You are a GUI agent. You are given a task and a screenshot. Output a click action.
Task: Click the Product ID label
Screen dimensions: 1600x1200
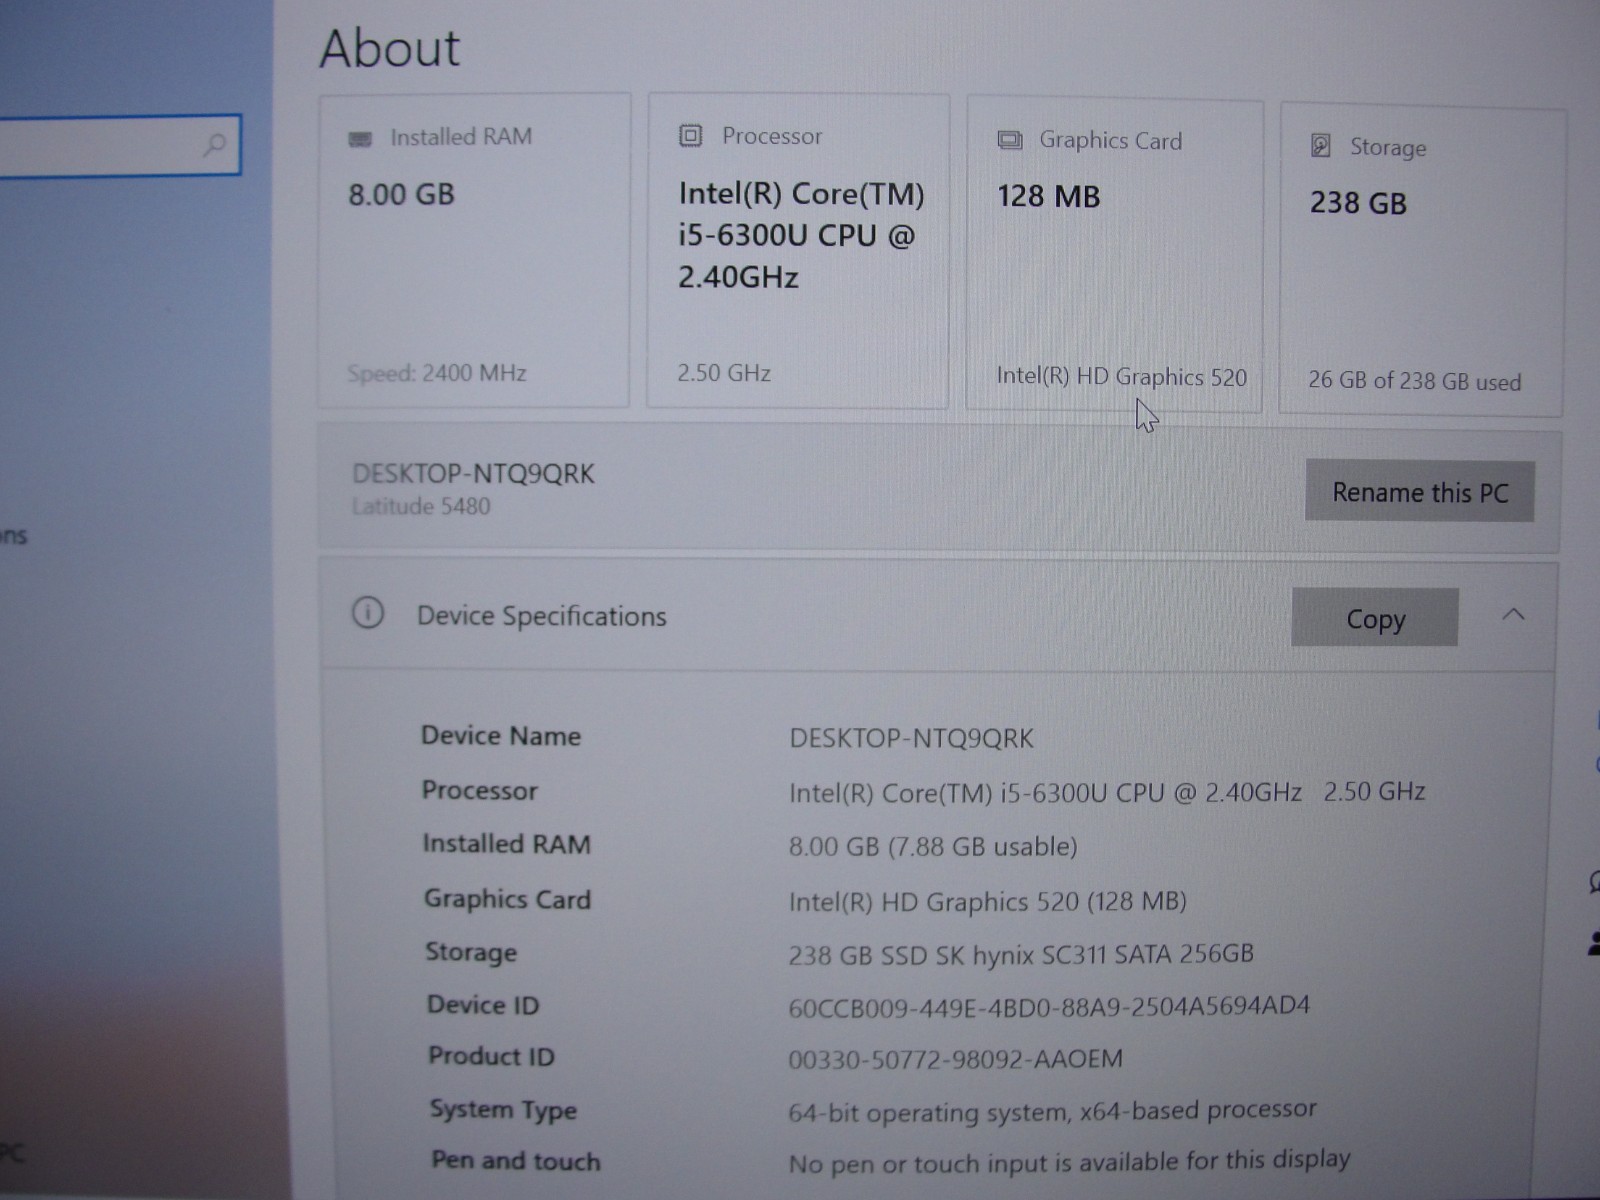(x=490, y=1056)
